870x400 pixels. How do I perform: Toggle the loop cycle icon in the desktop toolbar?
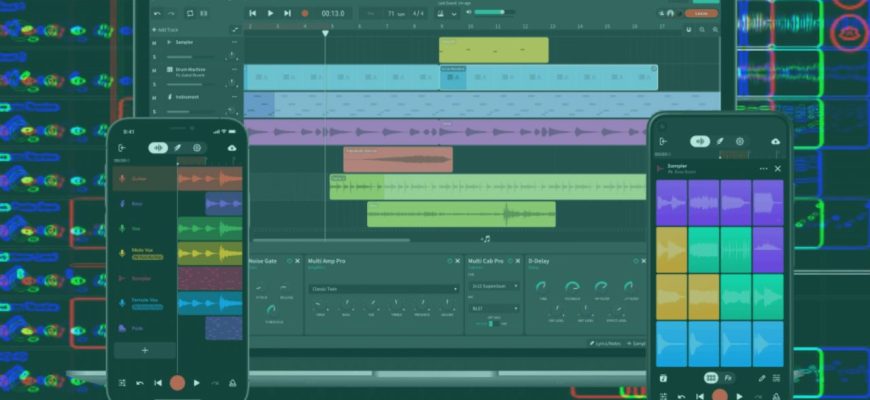click(190, 13)
